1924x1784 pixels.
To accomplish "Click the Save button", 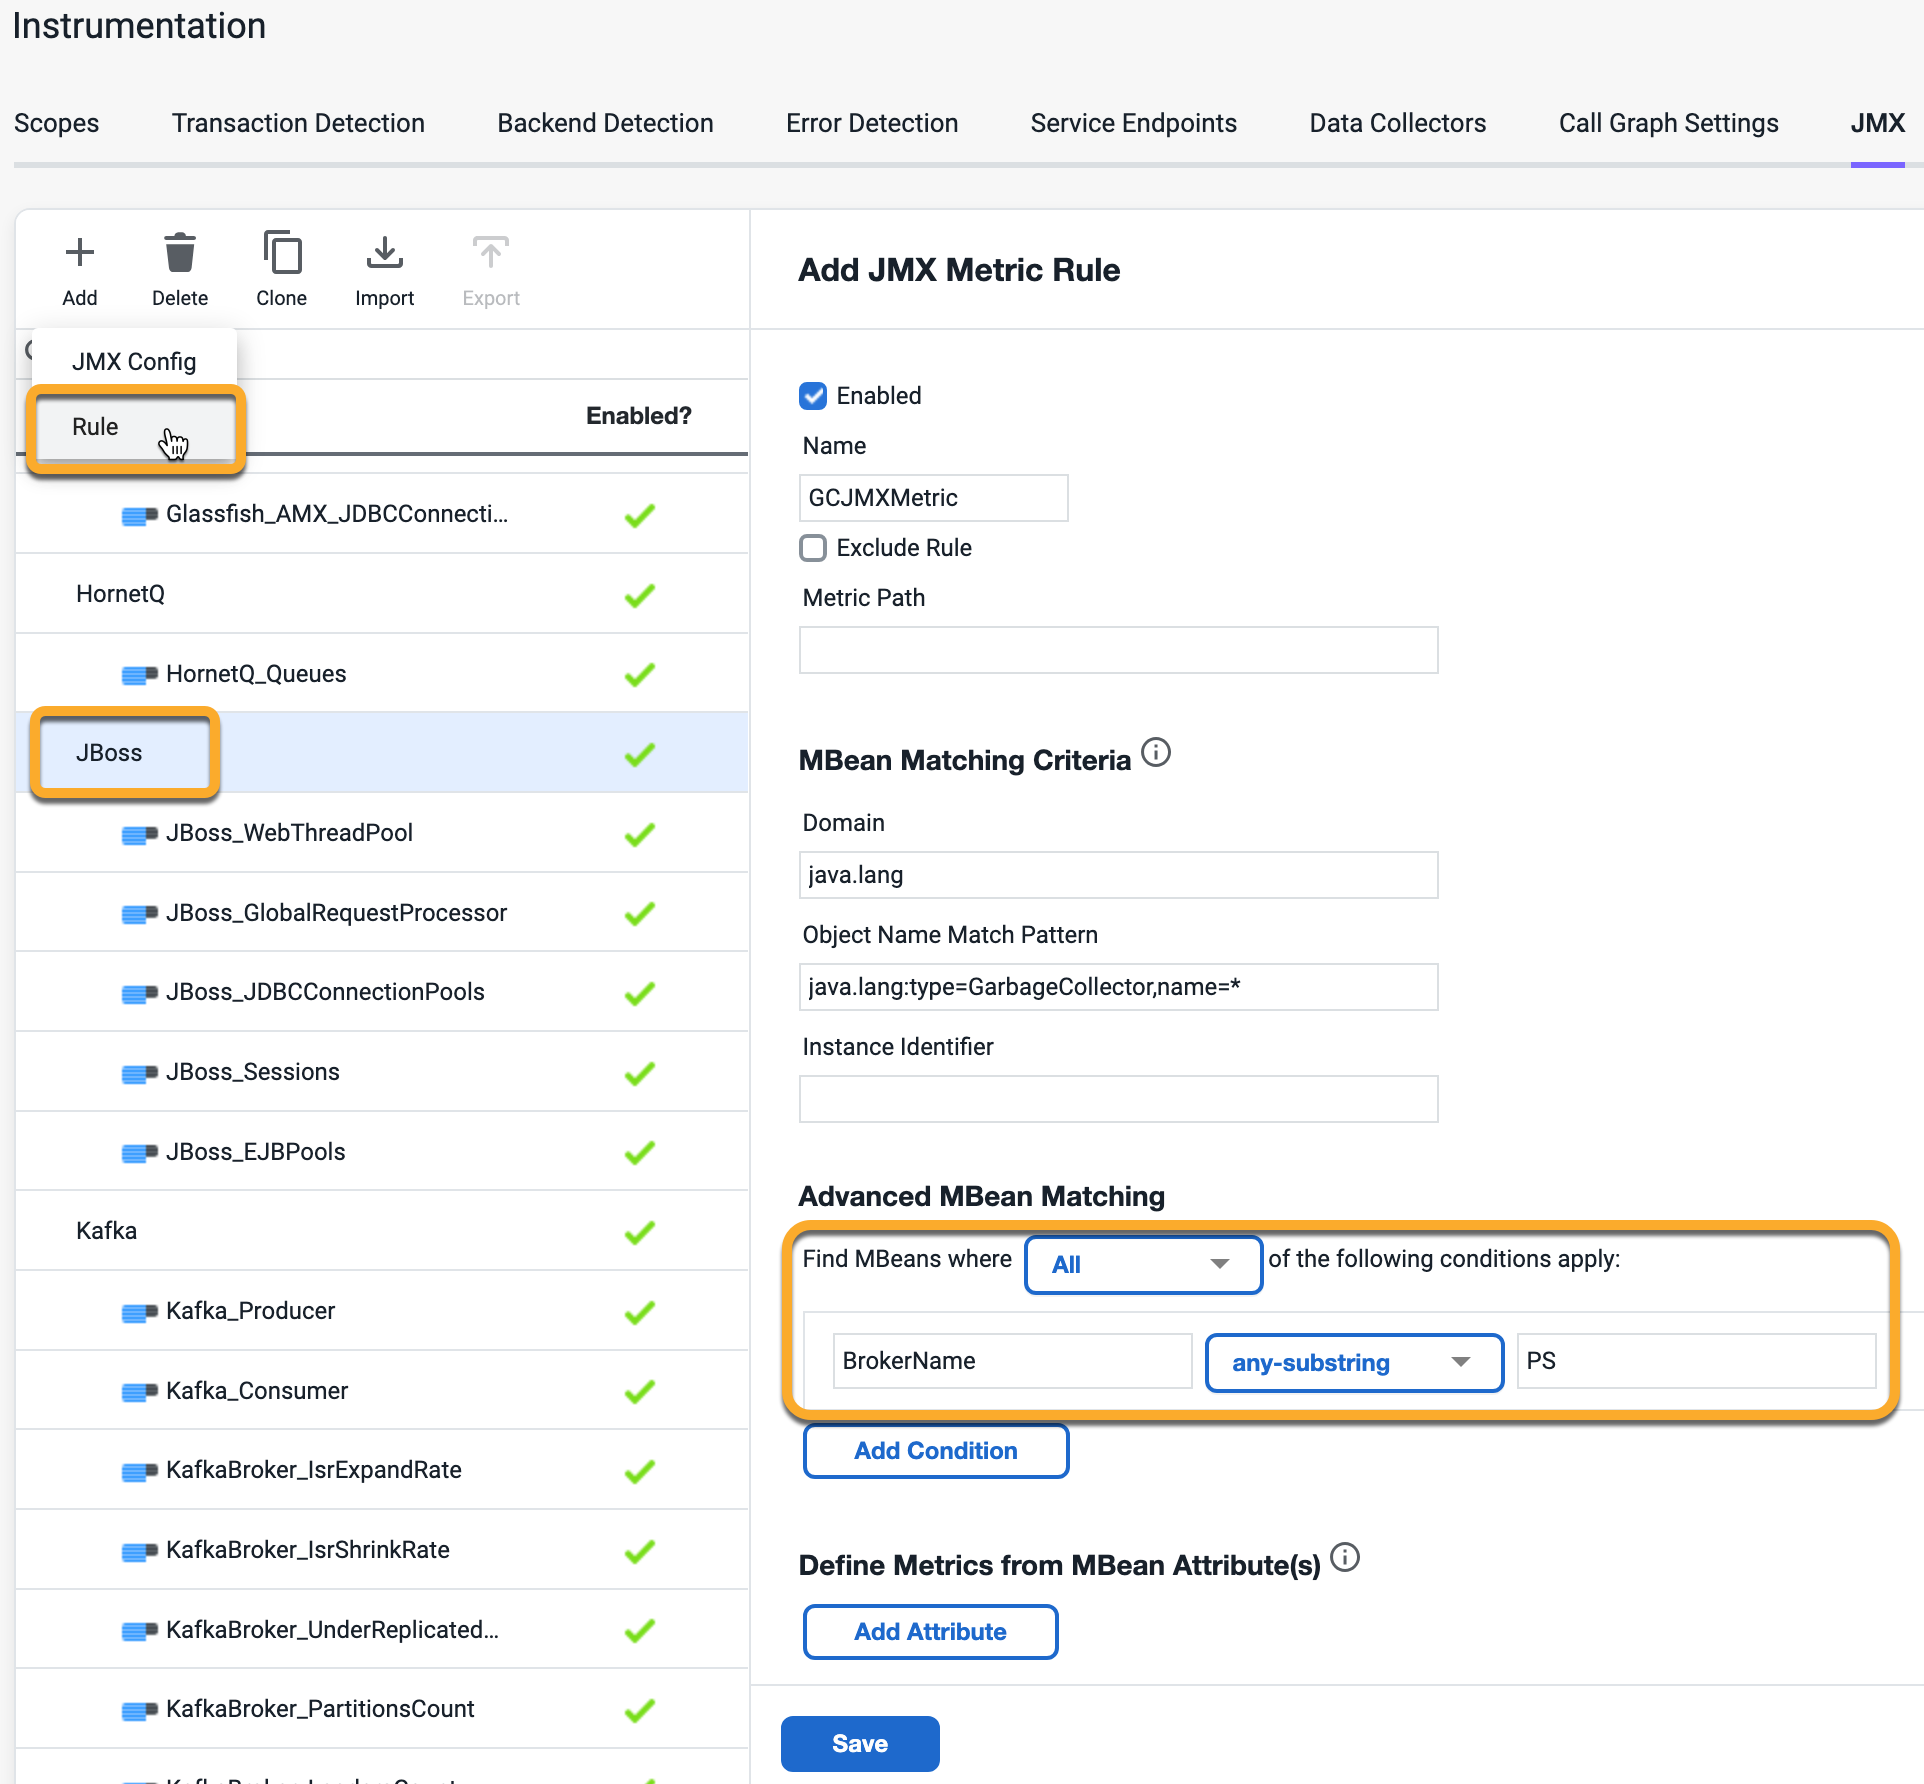I will click(860, 1744).
